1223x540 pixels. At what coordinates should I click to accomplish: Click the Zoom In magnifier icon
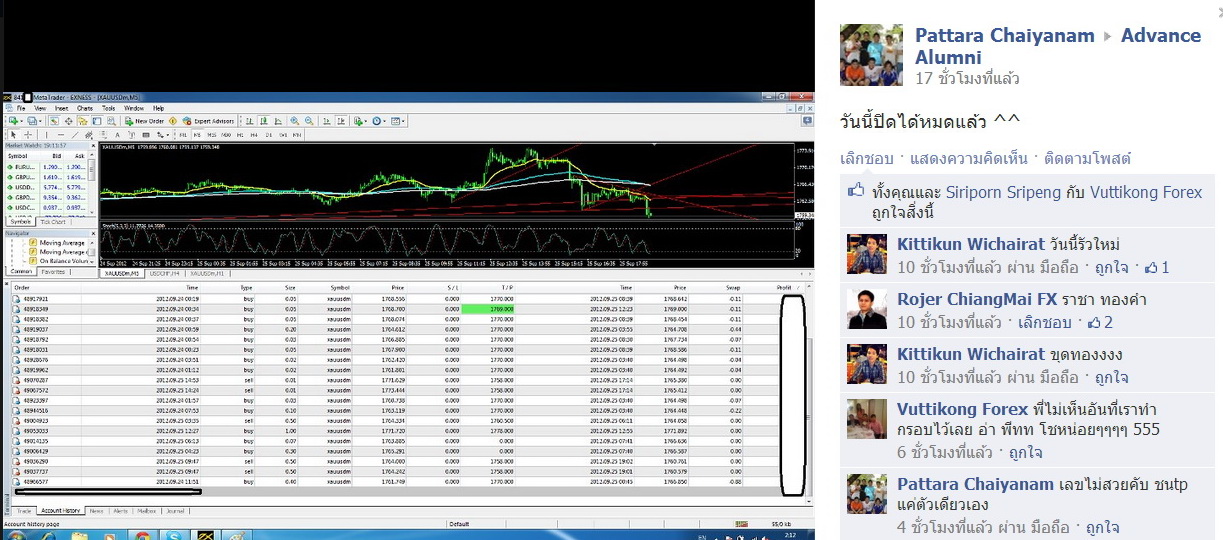pos(294,121)
